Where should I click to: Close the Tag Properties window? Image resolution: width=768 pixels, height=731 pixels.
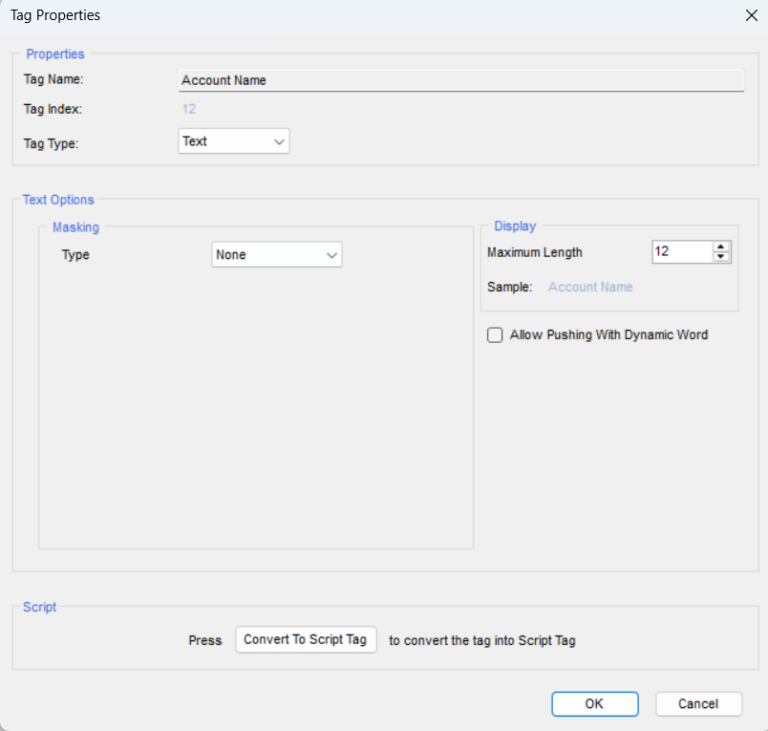(751, 15)
